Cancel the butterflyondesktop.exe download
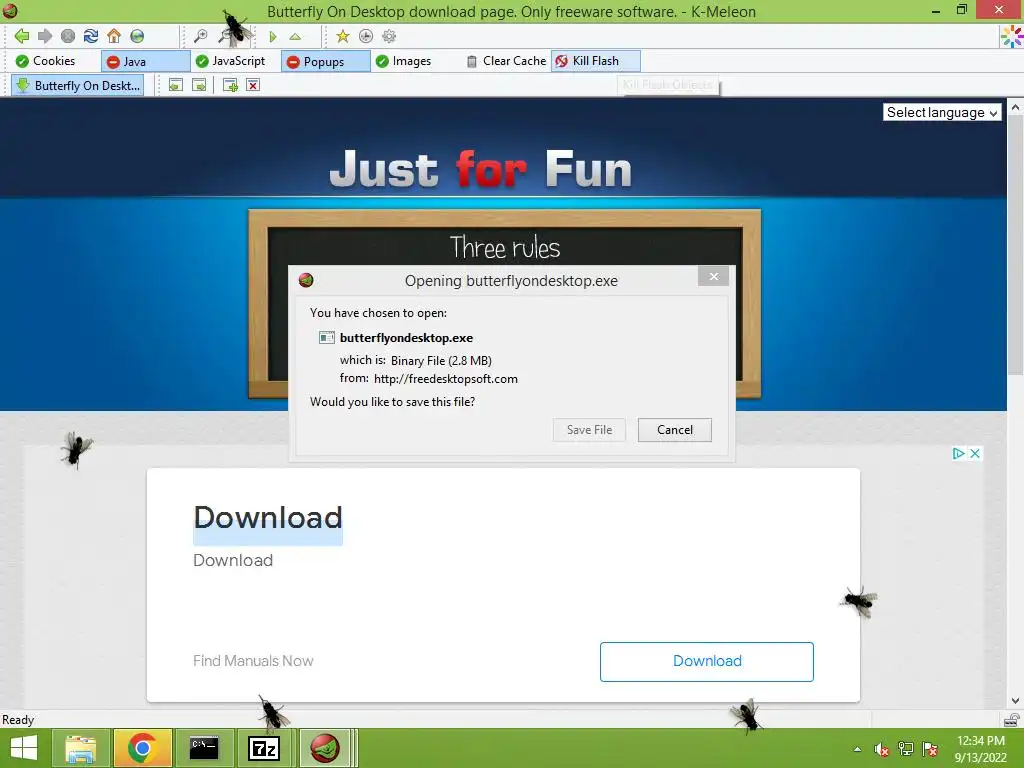The height and width of the screenshot is (768, 1024). (x=675, y=430)
